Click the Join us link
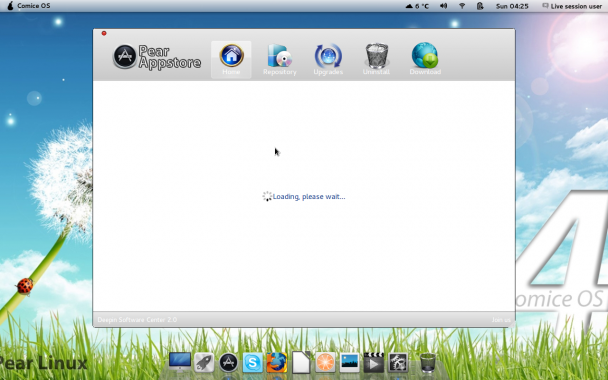The height and width of the screenshot is (380, 608). click(501, 320)
